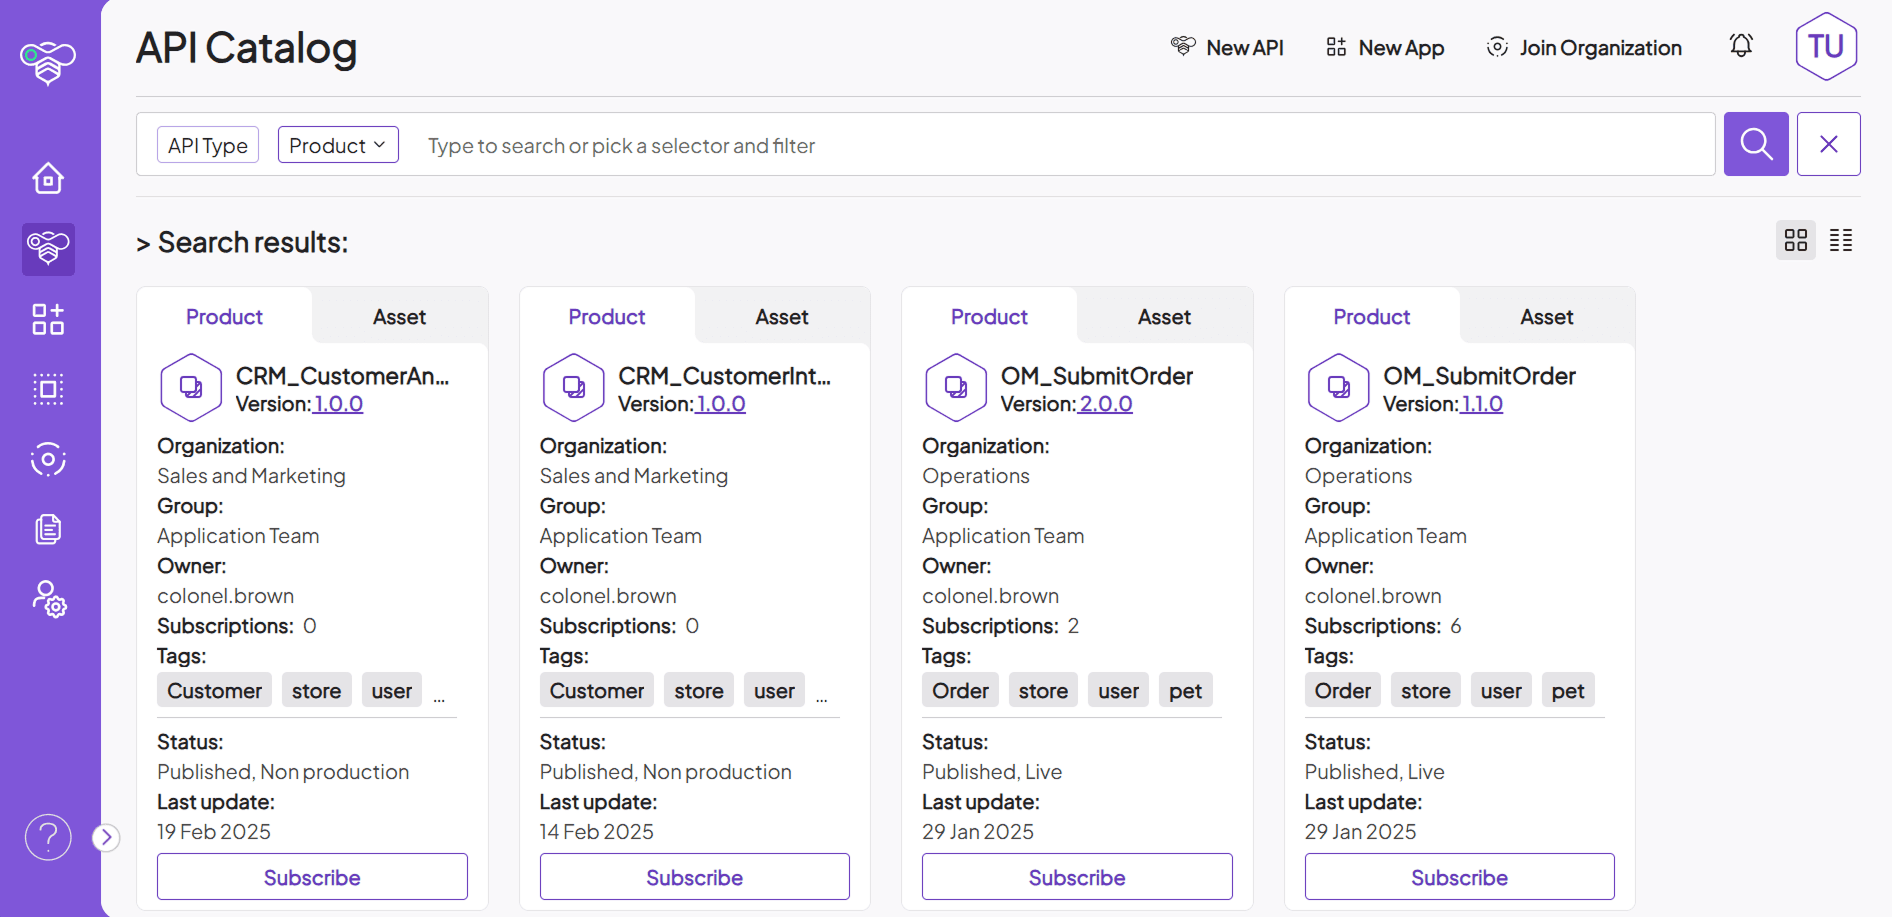Image resolution: width=1892 pixels, height=917 pixels.
Task: Subscribe to OM_SubmitOrder version 1.1.0
Action: pos(1459,876)
